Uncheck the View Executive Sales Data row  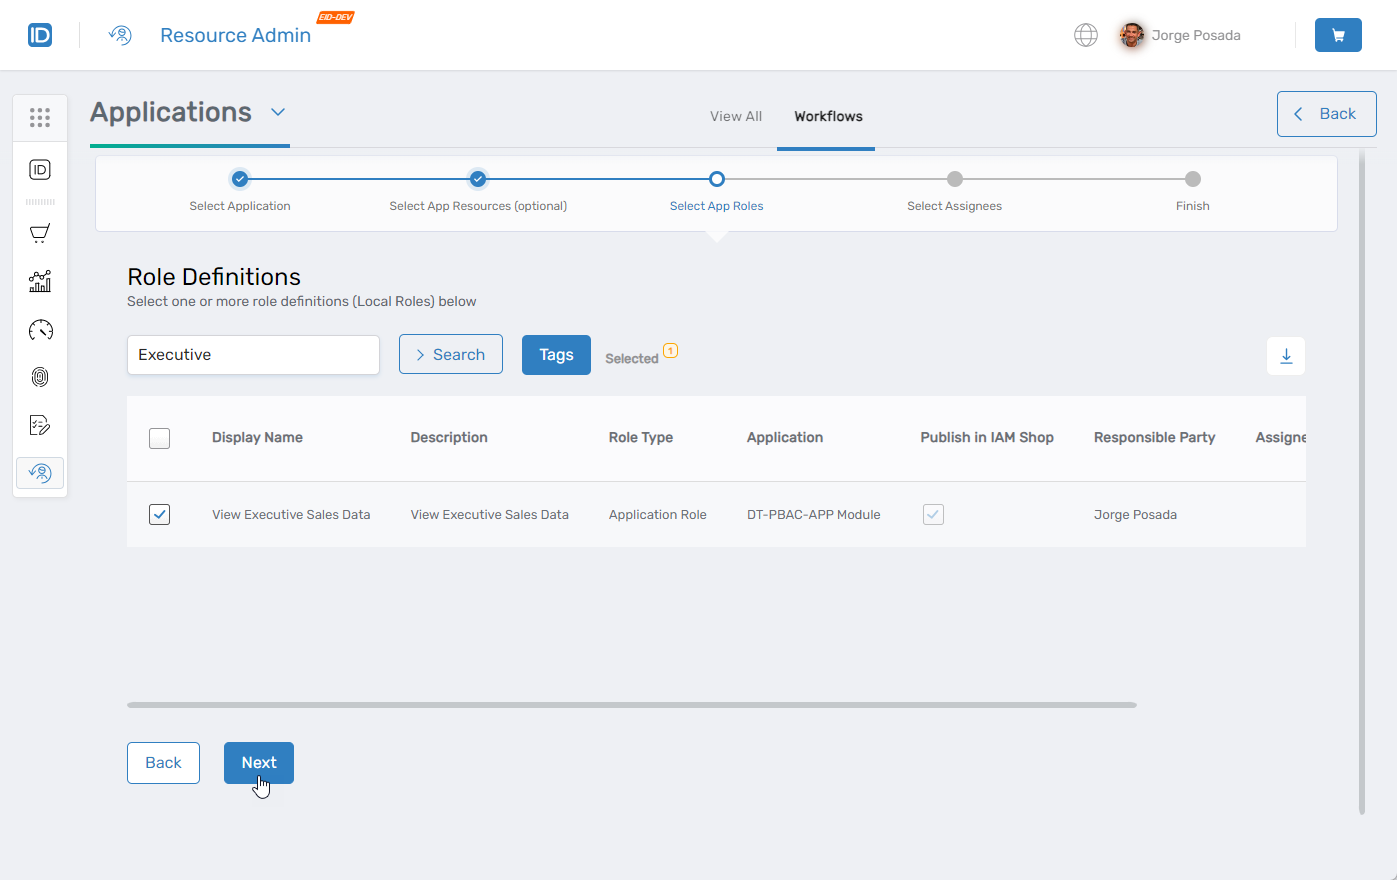coord(159,515)
